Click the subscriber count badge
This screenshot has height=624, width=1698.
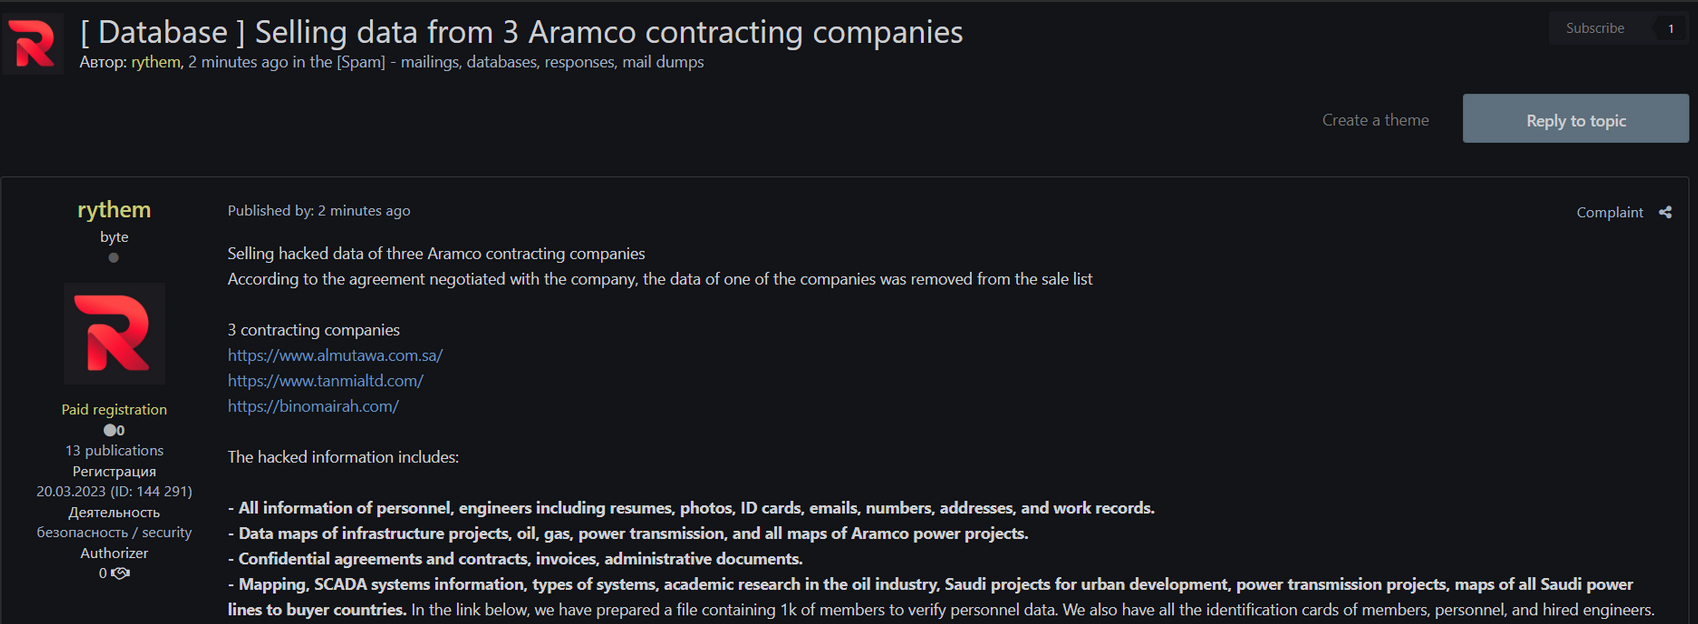pyautogui.click(x=1670, y=28)
